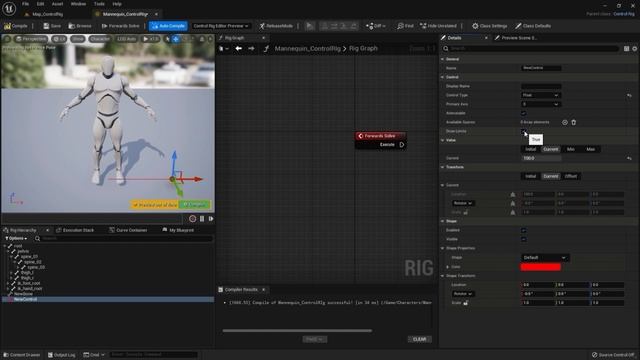Image resolution: width=640 pixels, height=360 pixels.
Task: Open the LOD Auto dropdown
Action: coord(126,39)
